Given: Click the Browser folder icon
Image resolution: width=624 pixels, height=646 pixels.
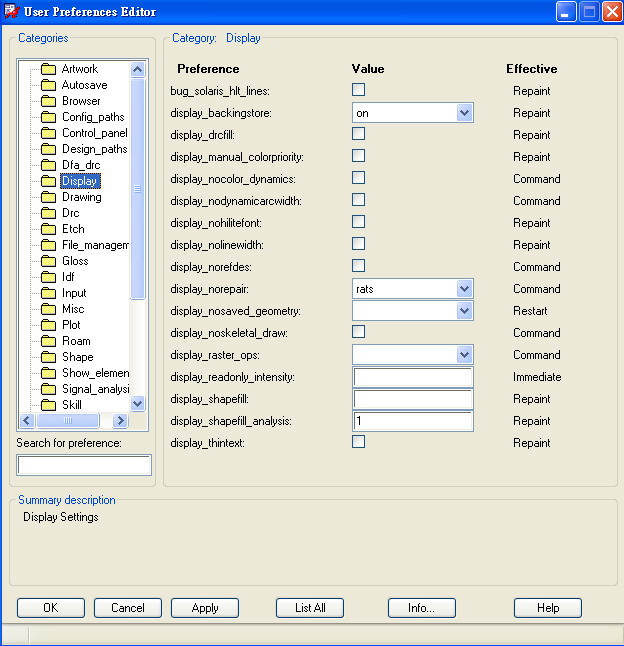Looking at the screenshot, I should pyautogui.click(x=48, y=101).
